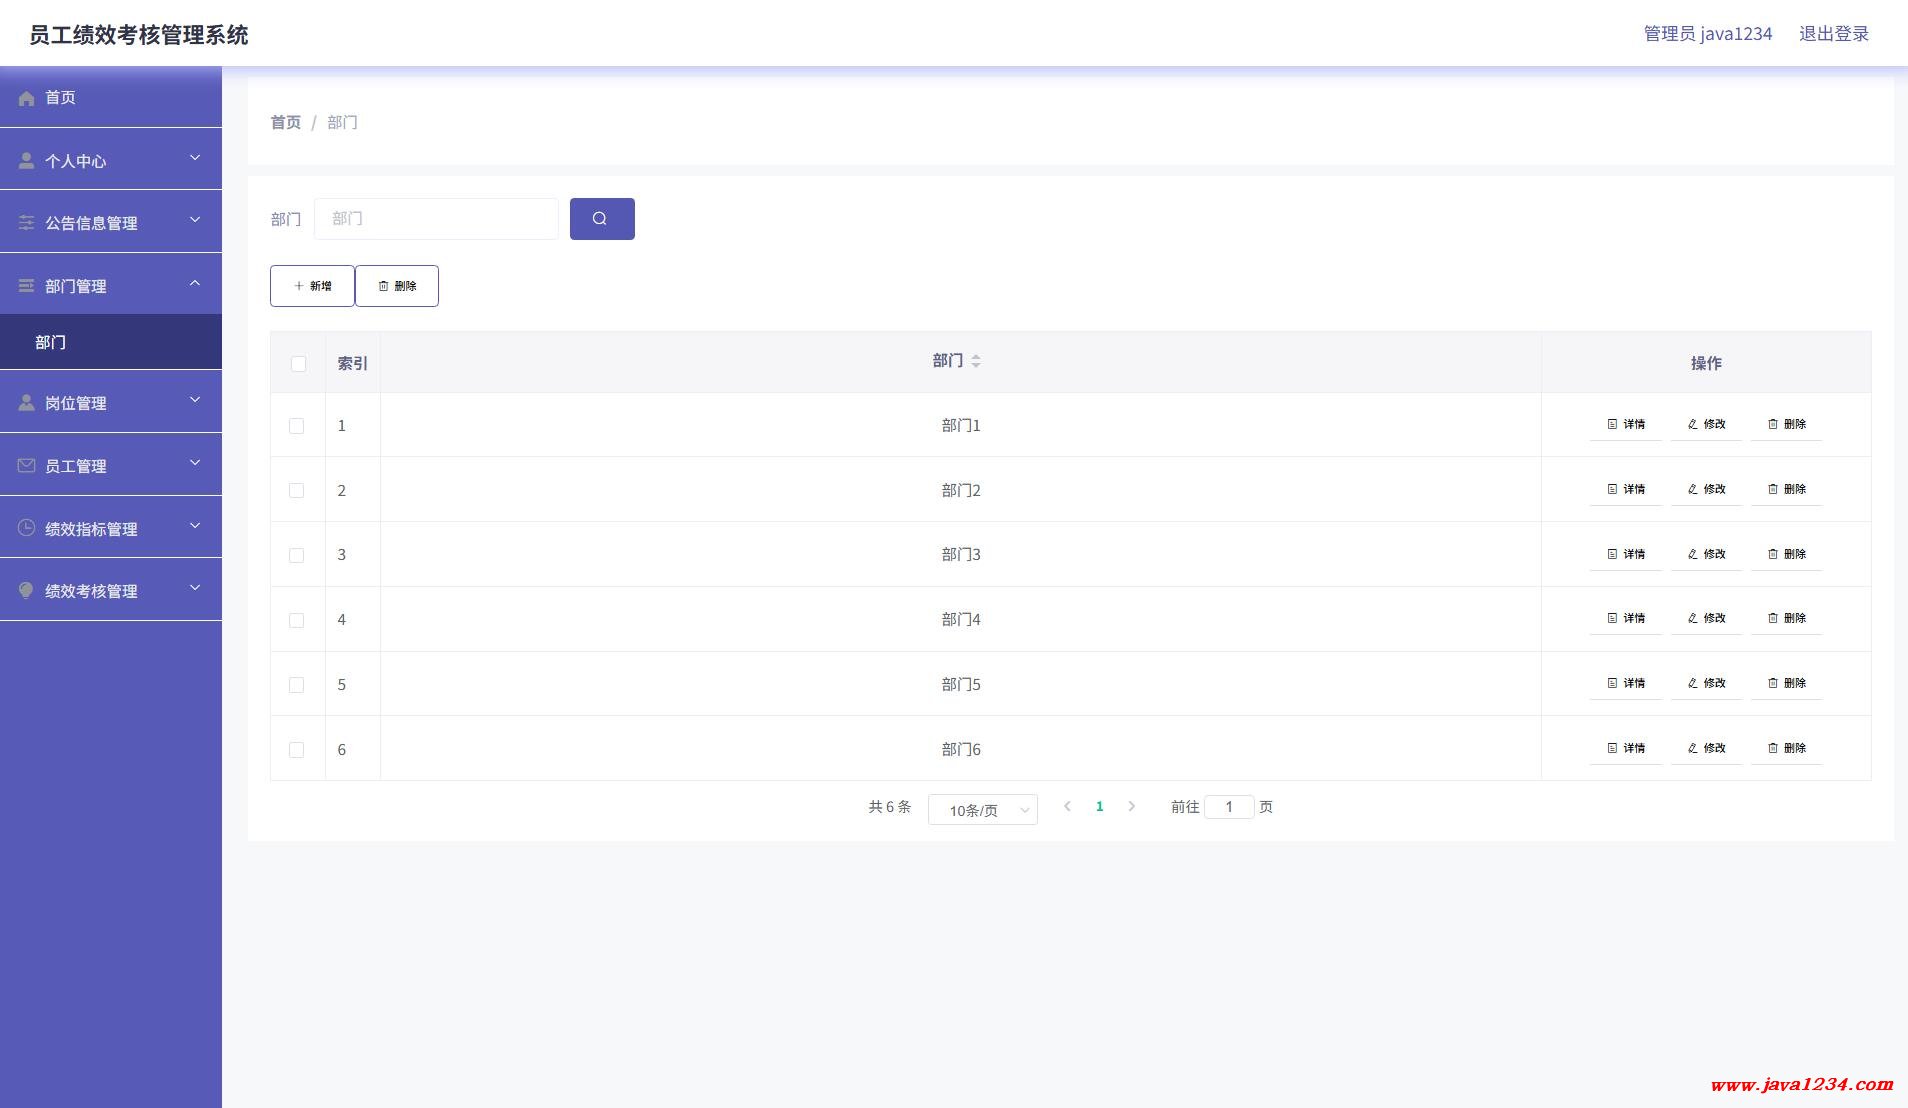Viewport: 1908px width, 1108px height.
Task: Check the checkbox for row 部门1
Action: coord(297,426)
